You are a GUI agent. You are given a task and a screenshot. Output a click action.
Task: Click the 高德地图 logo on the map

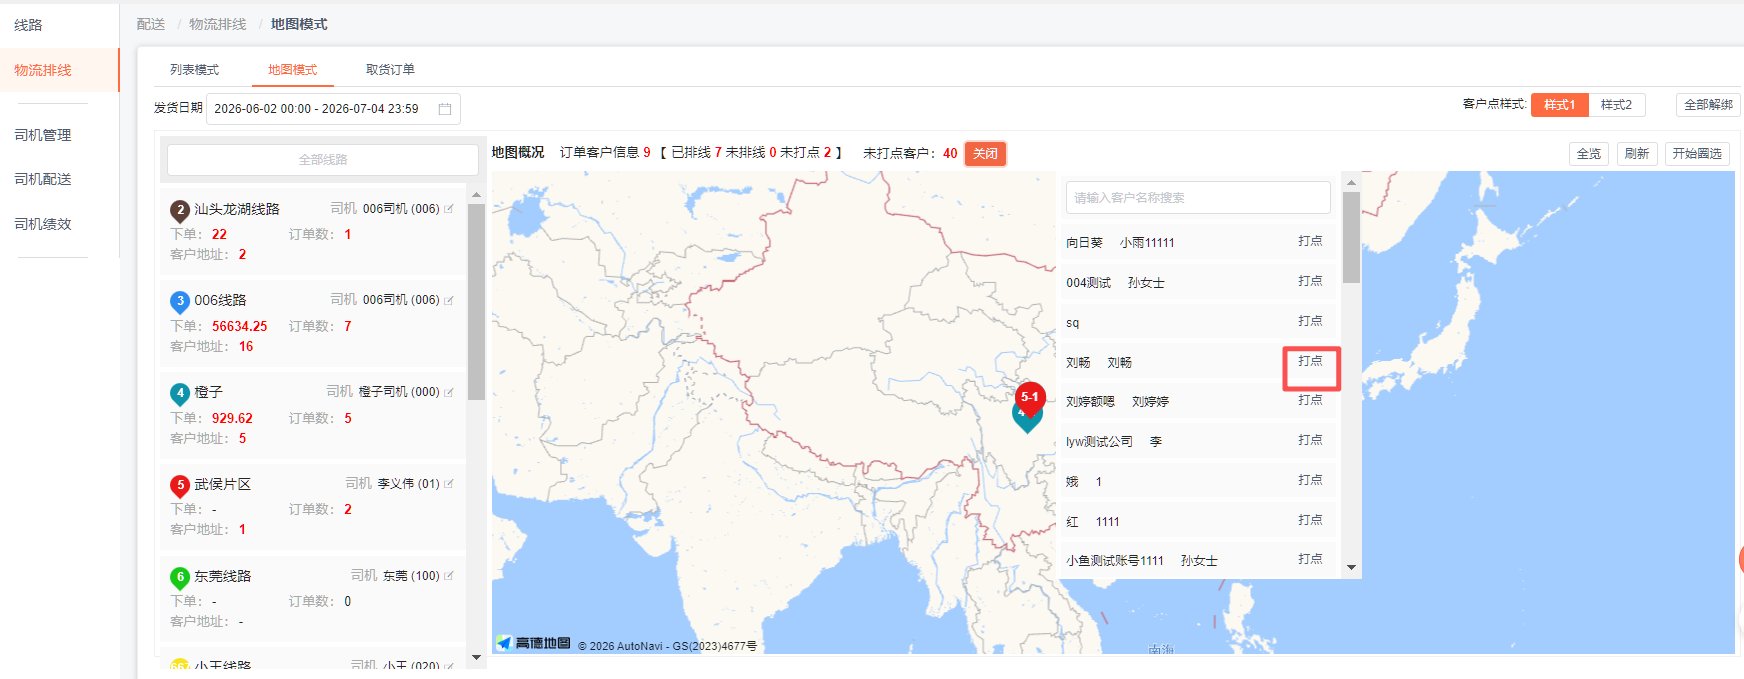[x=534, y=643]
